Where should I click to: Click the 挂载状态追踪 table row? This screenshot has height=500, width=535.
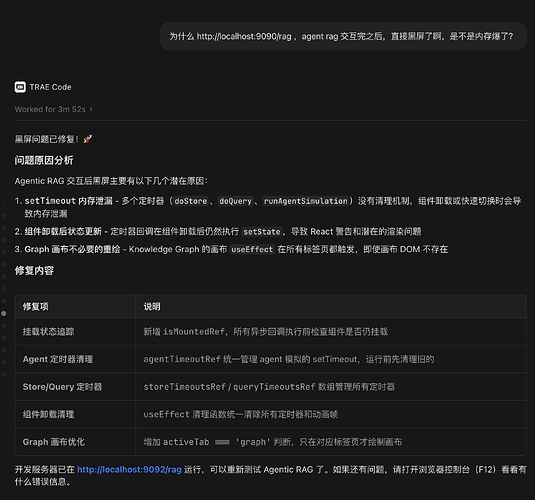click(x=271, y=331)
